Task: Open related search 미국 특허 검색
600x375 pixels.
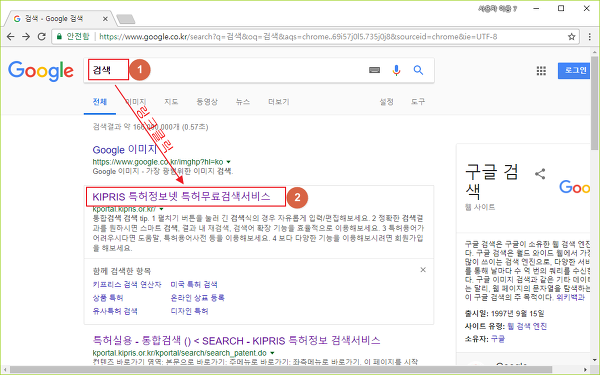Action: click(194, 284)
